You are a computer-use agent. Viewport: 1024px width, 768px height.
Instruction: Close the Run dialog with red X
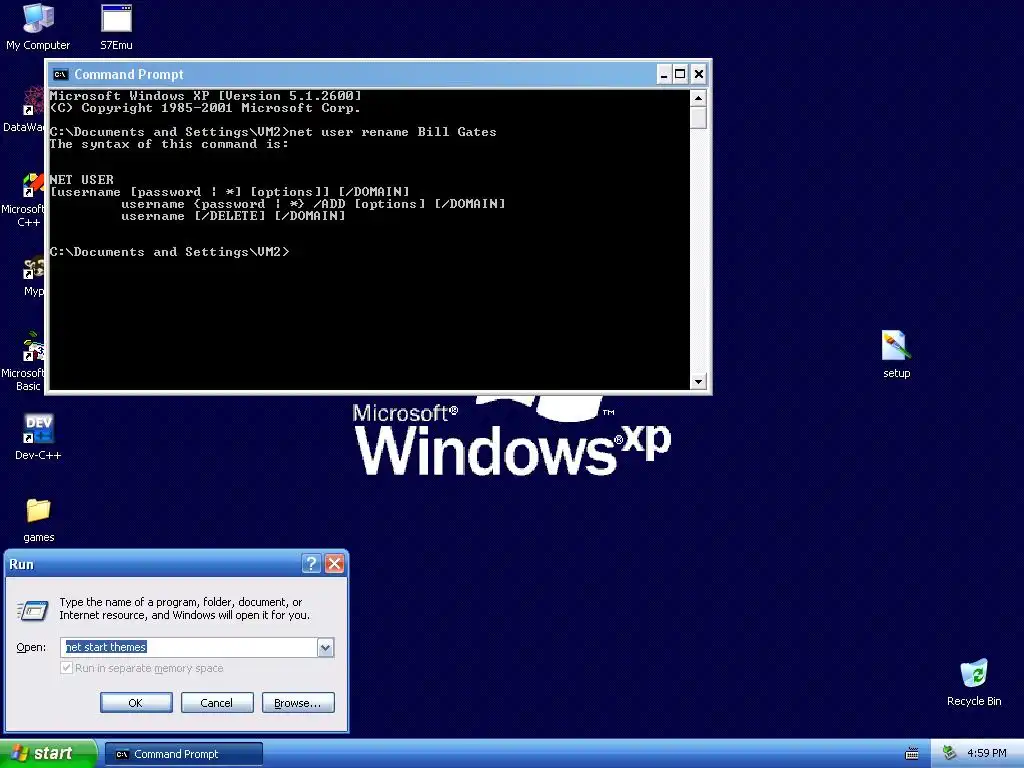[334, 564]
